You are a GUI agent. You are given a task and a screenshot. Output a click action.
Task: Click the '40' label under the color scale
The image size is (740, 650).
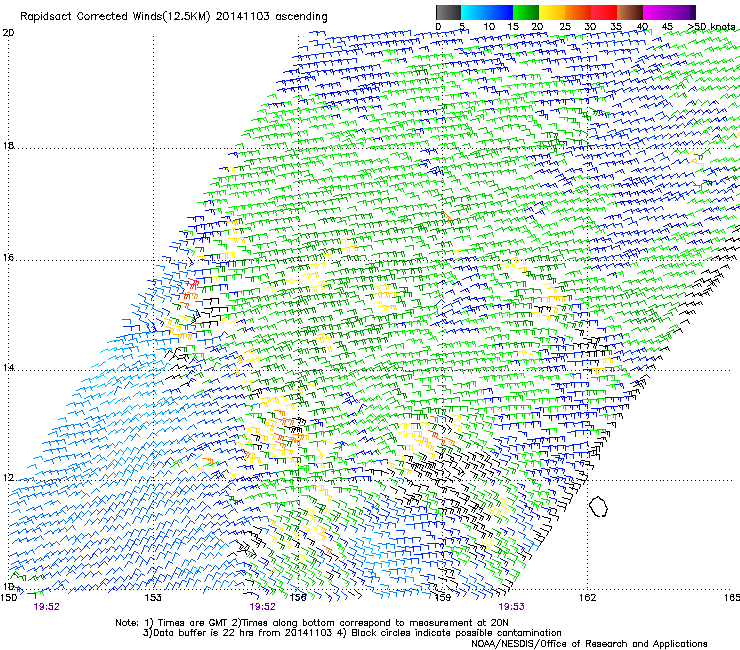[642, 27]
